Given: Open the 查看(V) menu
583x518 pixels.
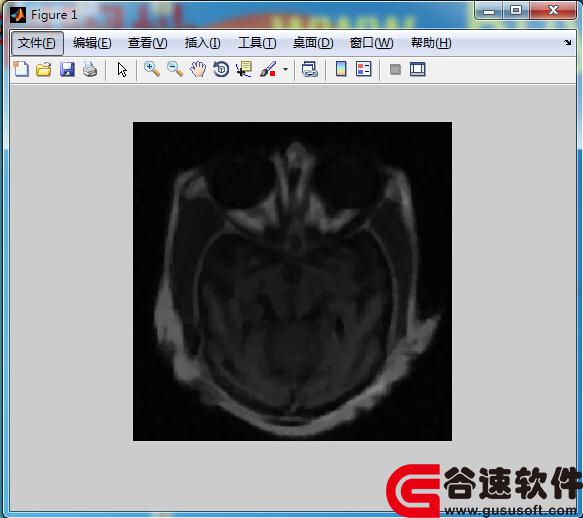Looking at the screenshot, I should [x=147, y=43].
